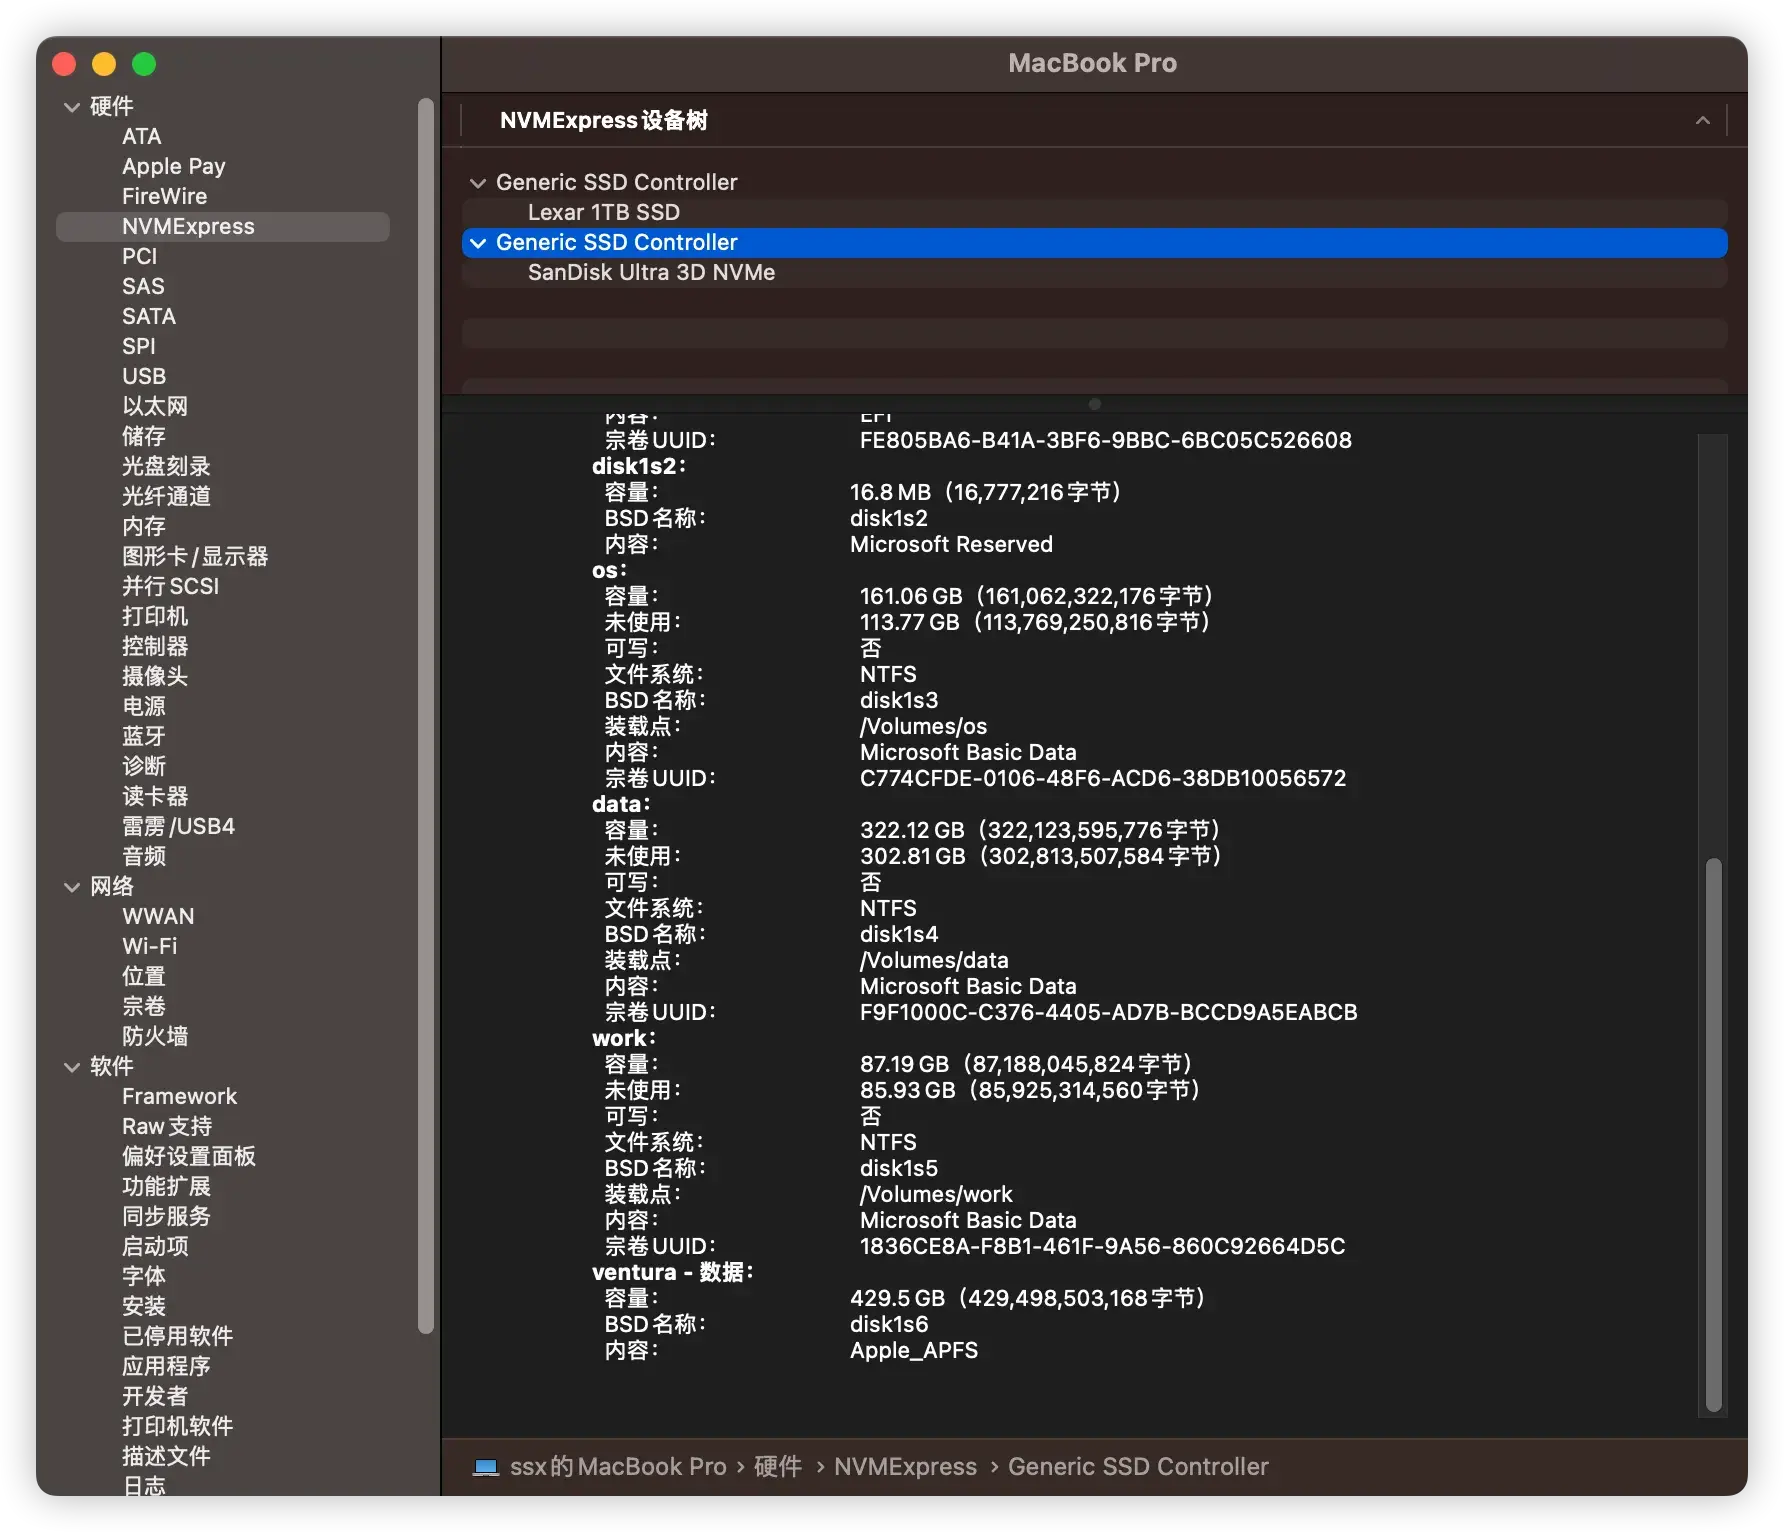Select 字体 in the sidebar
This screenshot has height=1532, width=1784.
click(144, 1277)
